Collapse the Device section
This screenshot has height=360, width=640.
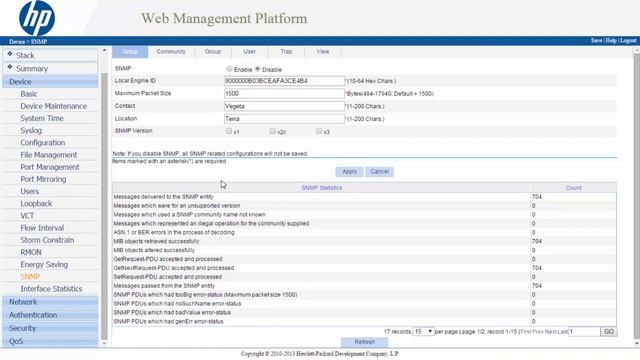click(50, 82)
